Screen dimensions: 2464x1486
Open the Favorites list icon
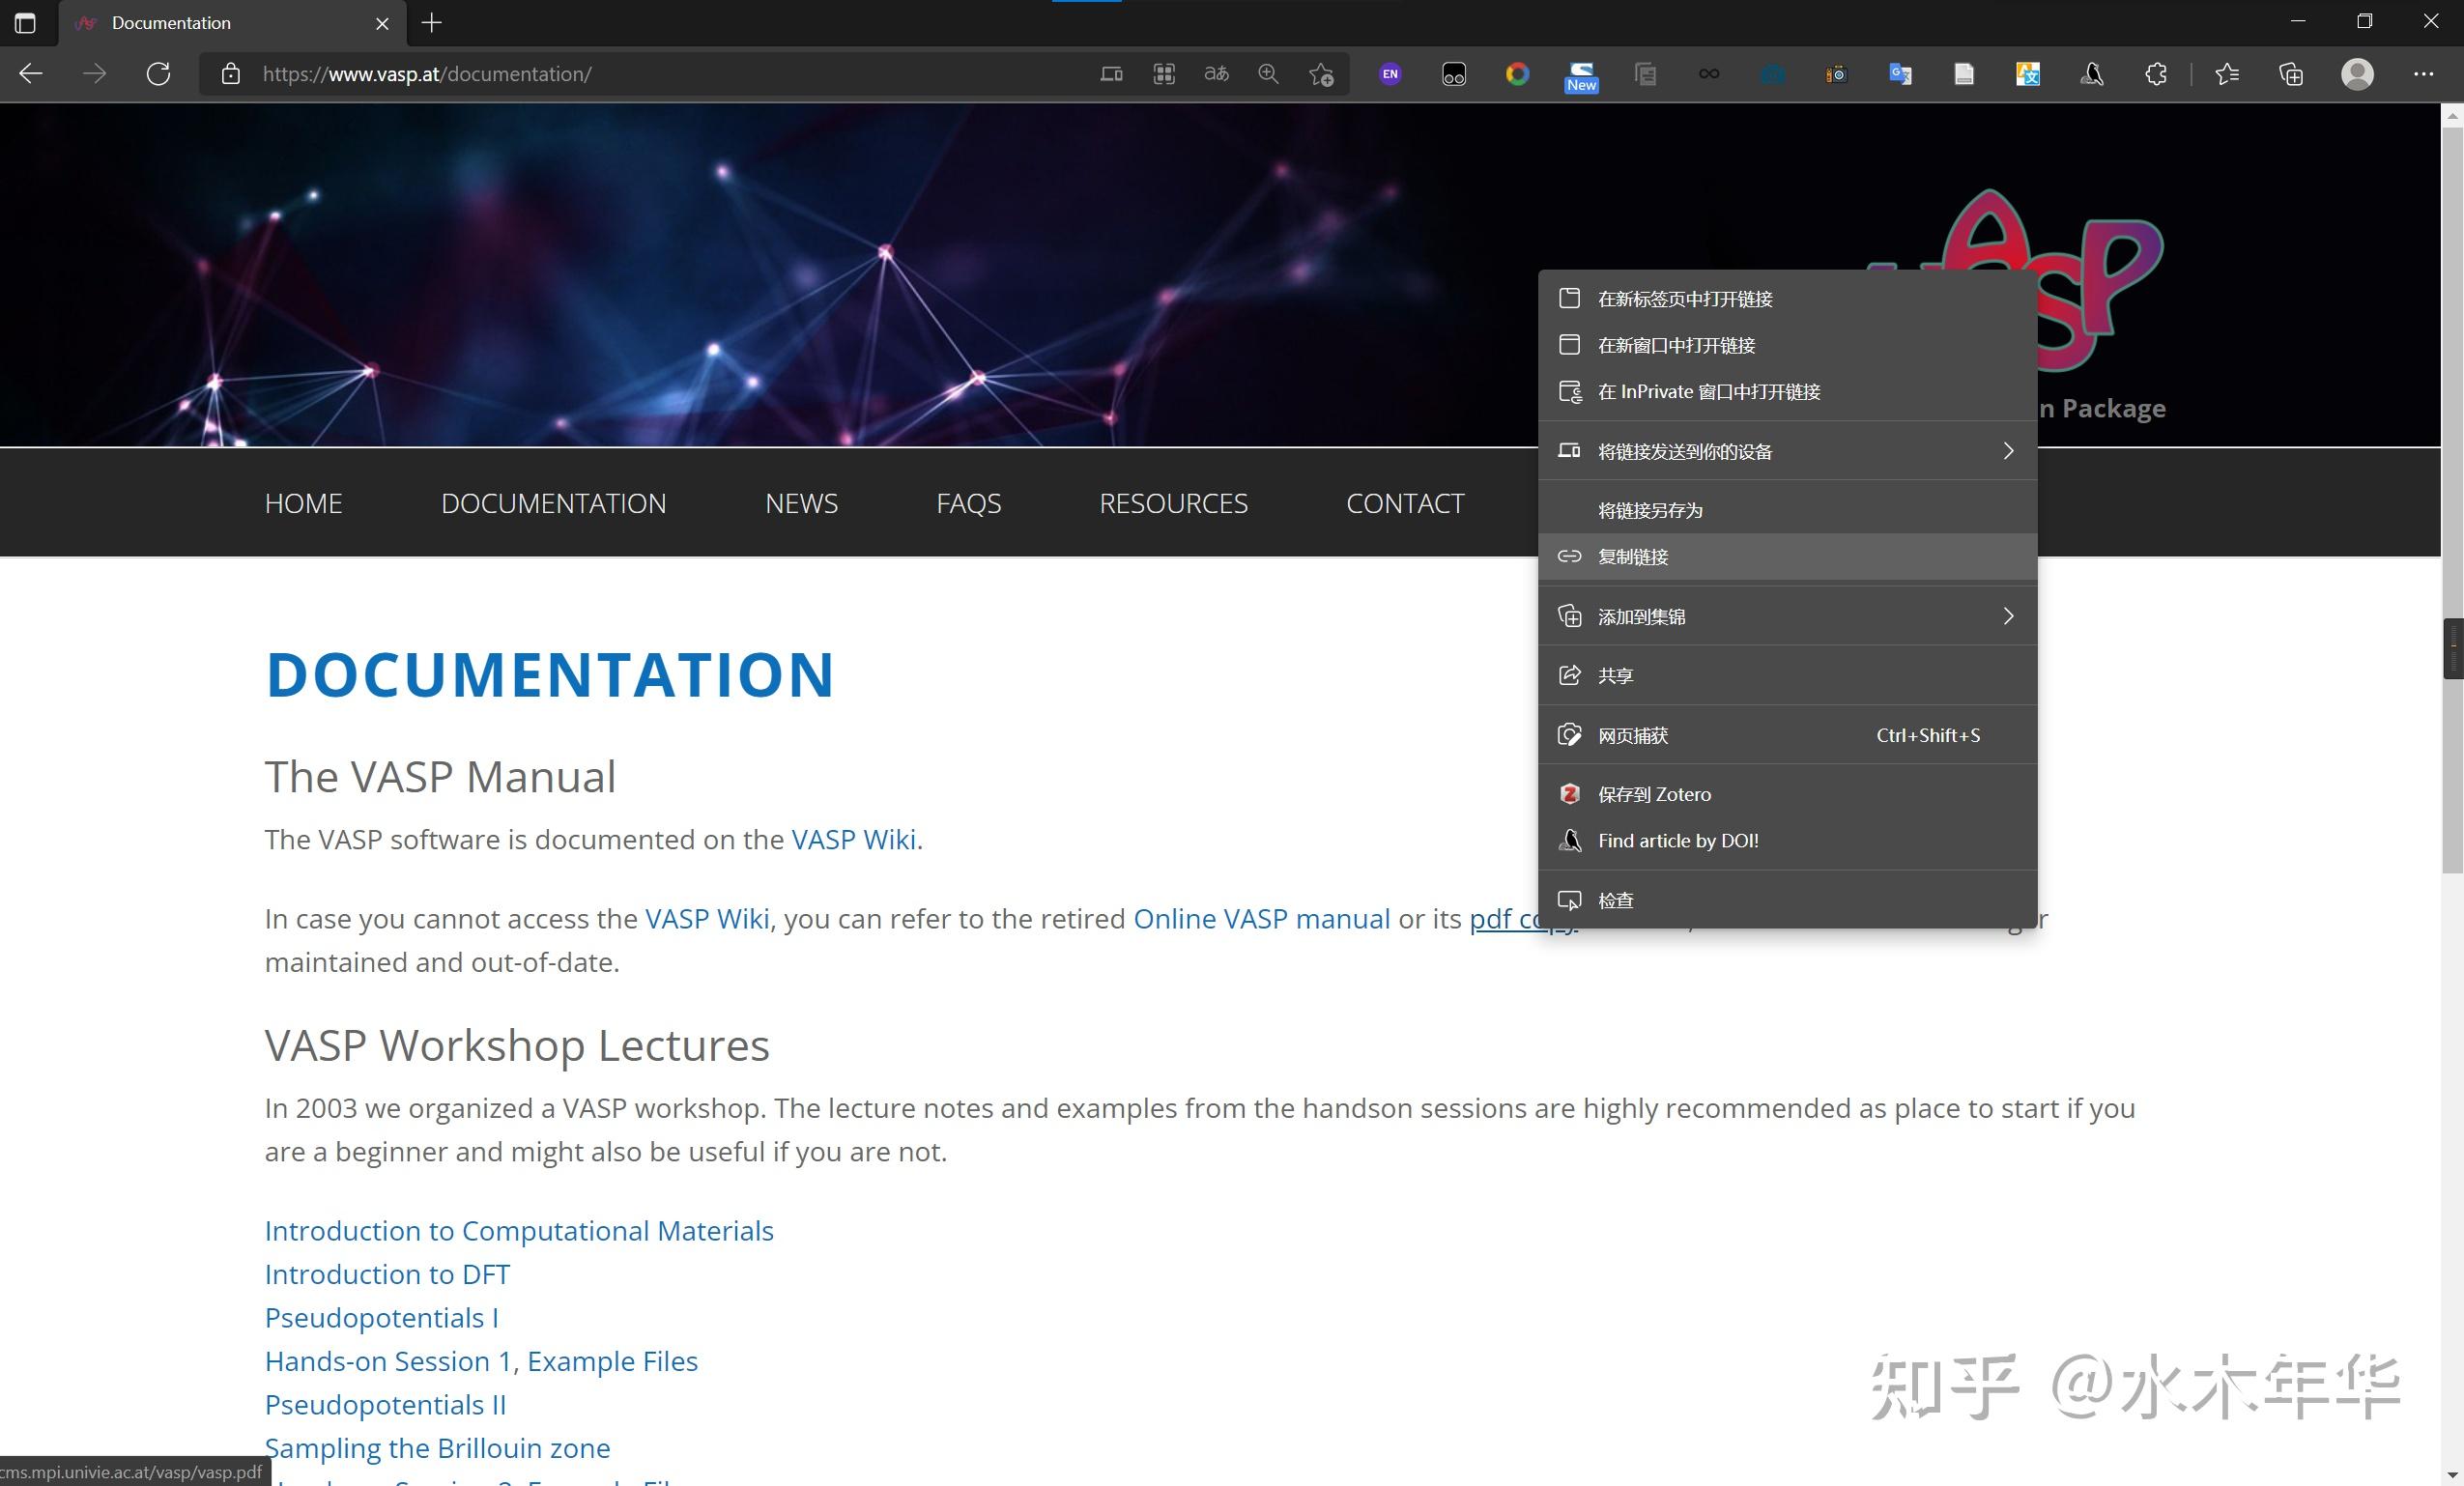pos(2227,74)
